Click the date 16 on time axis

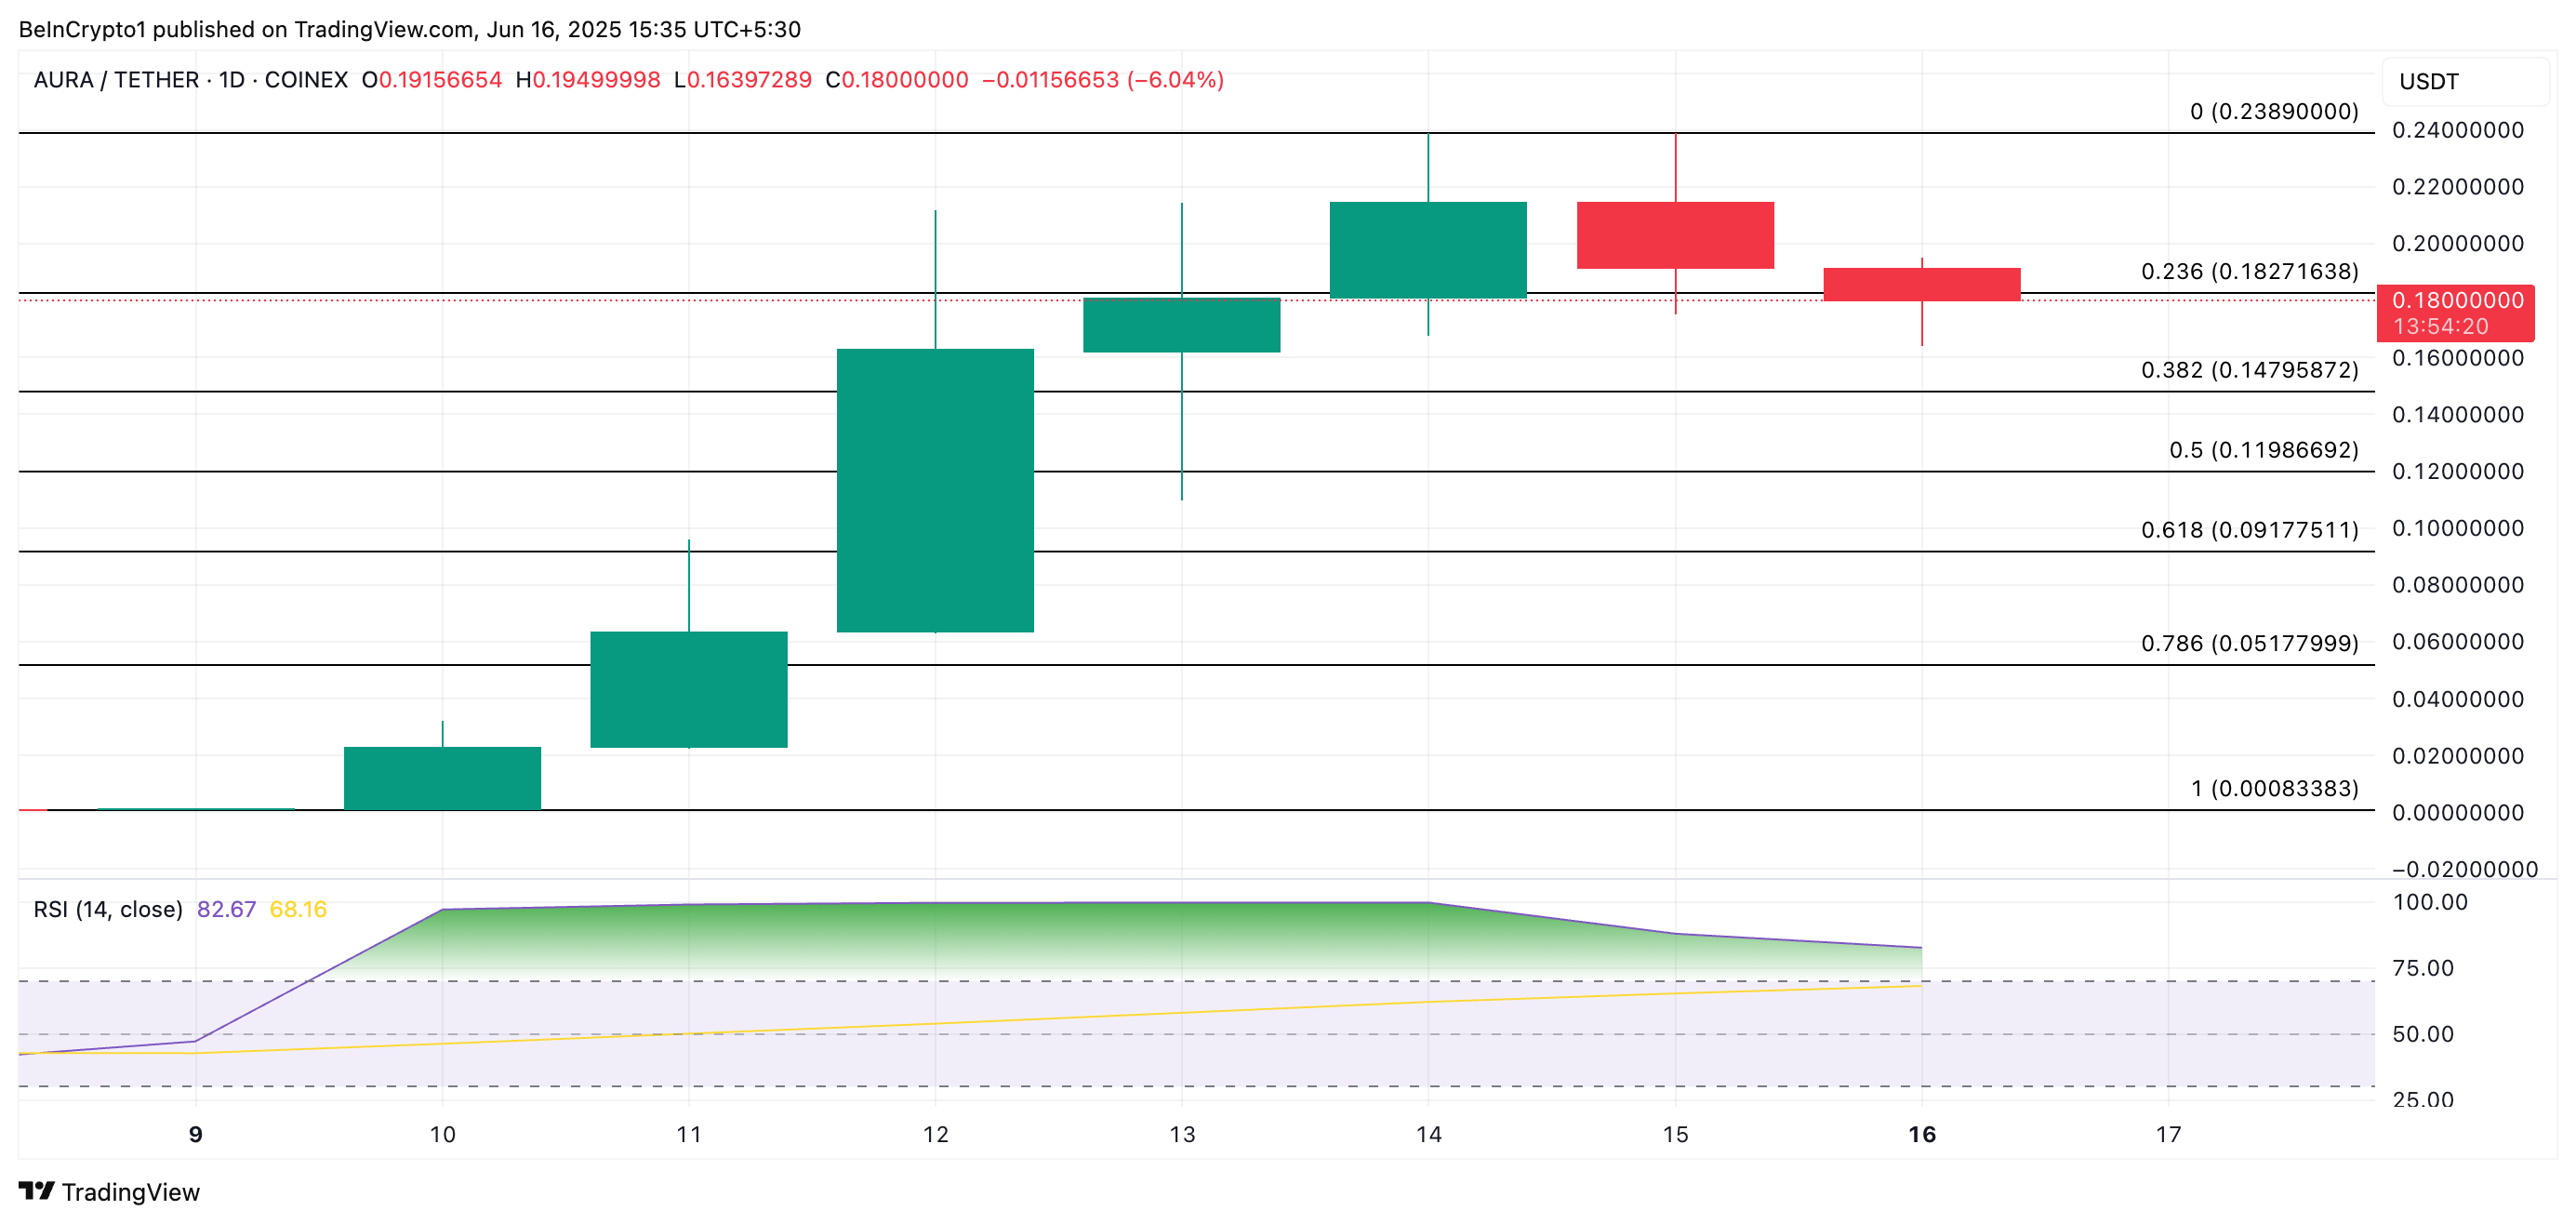[x=1921, y=1134]
